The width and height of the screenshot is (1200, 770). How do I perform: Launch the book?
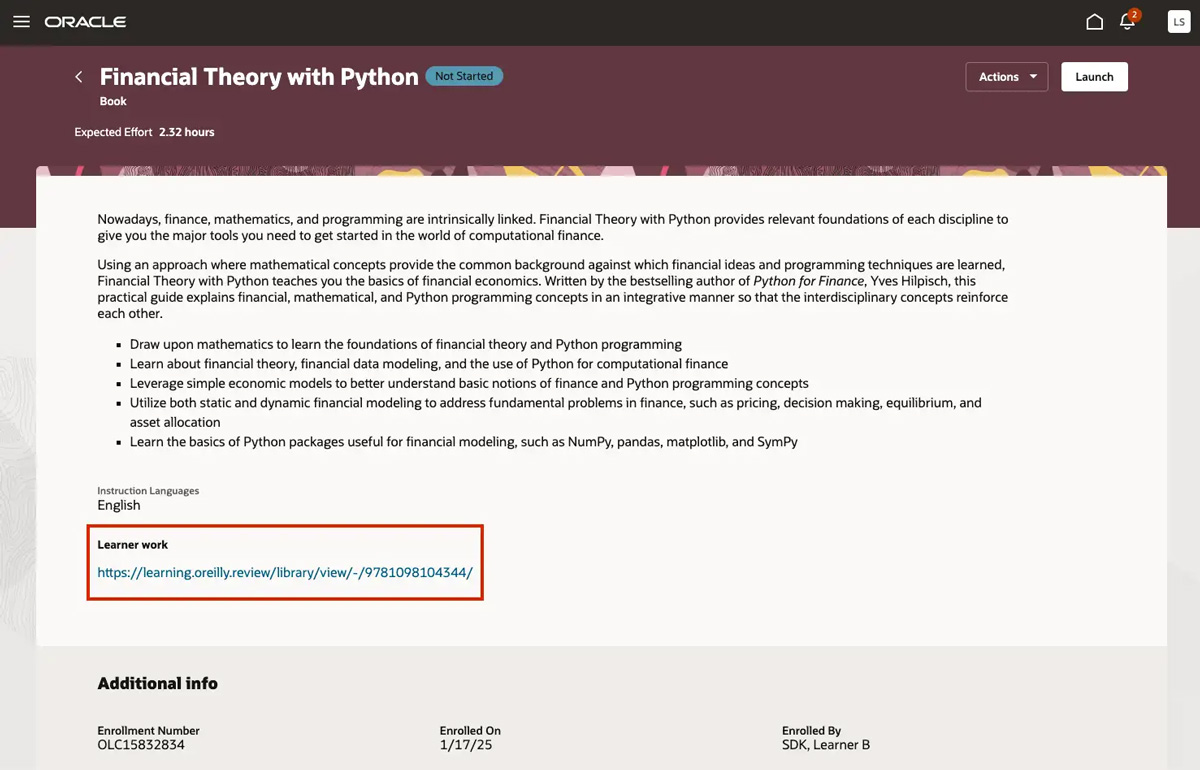(x=1094, y=77)
